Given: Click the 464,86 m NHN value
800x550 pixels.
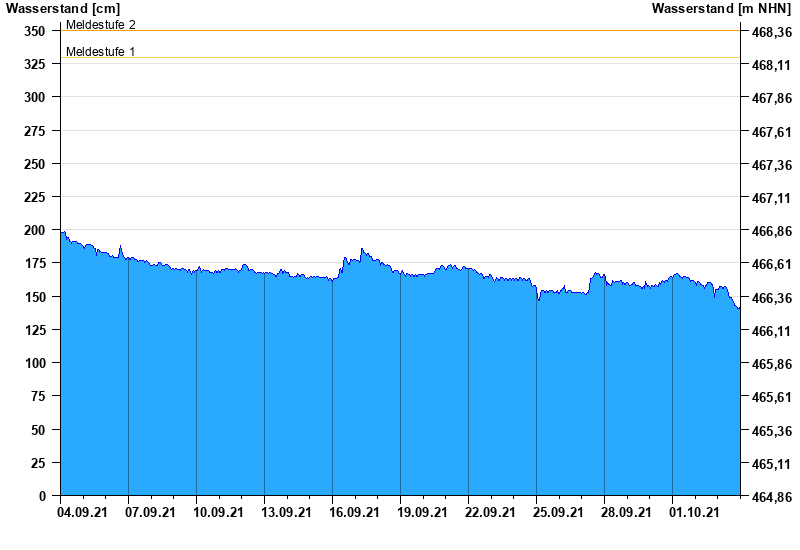Looking at the screenshot, I should click(x=772, y=497).
